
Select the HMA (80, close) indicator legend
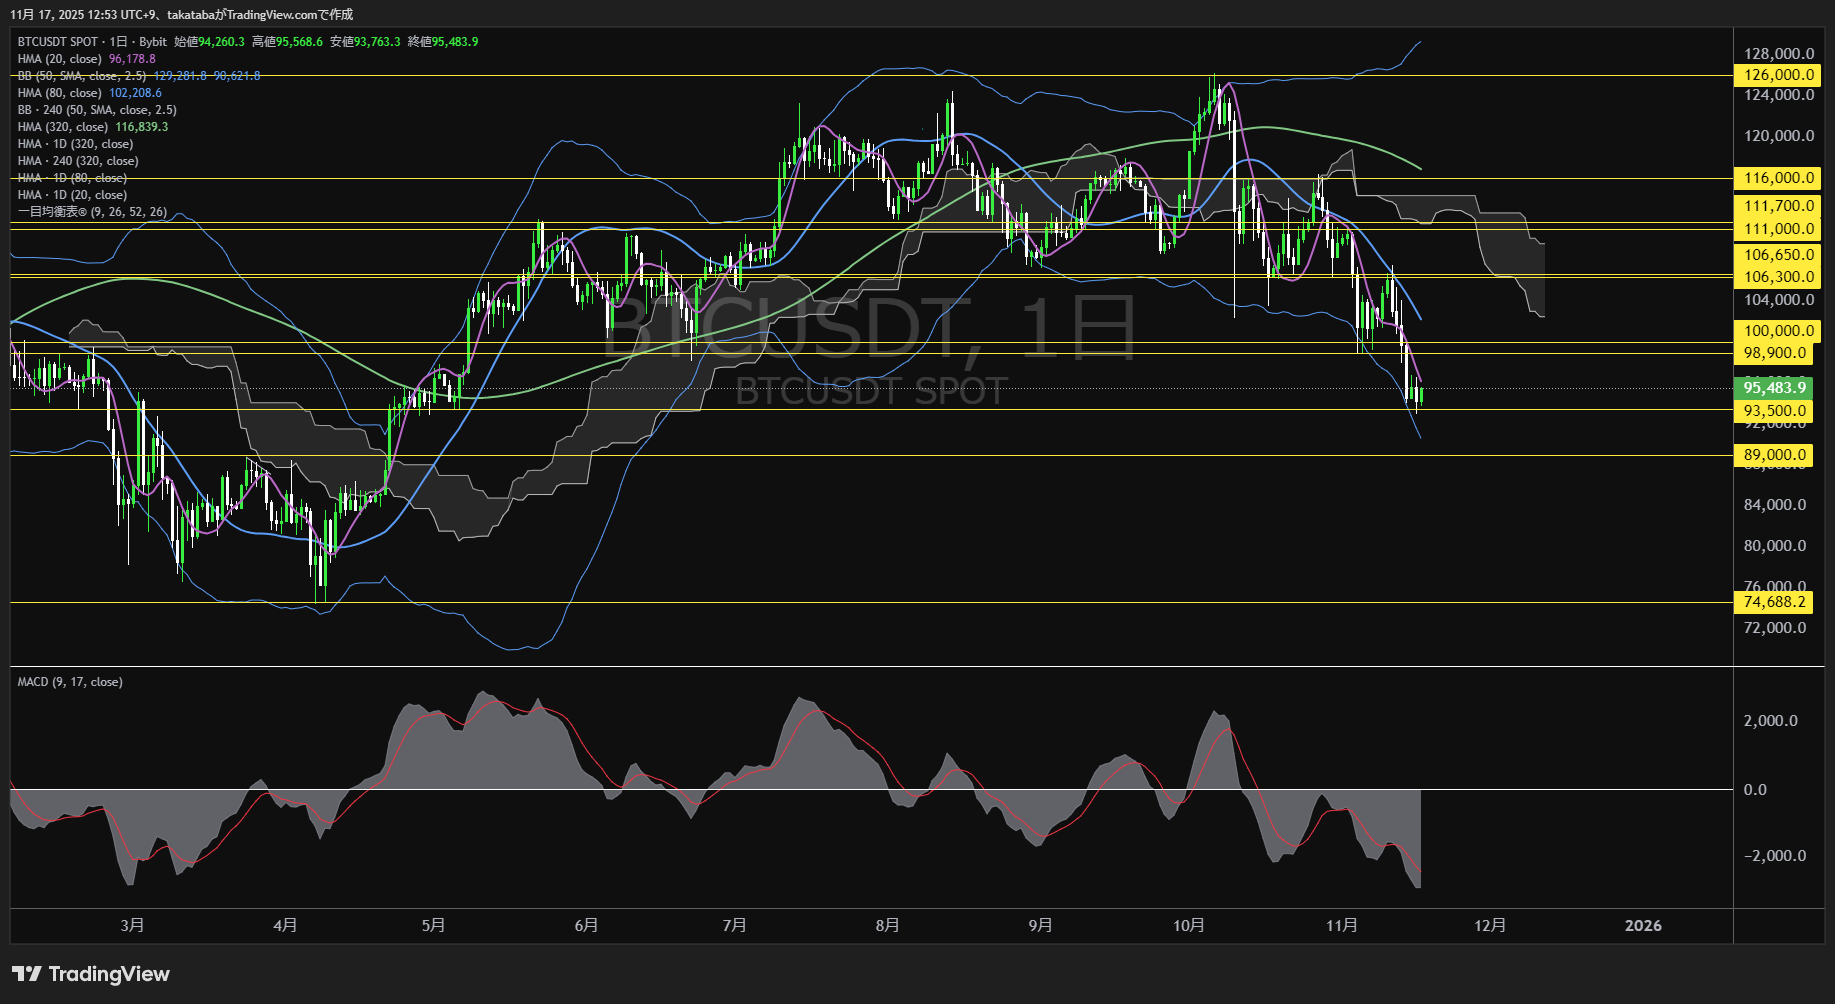coord(60,93)
